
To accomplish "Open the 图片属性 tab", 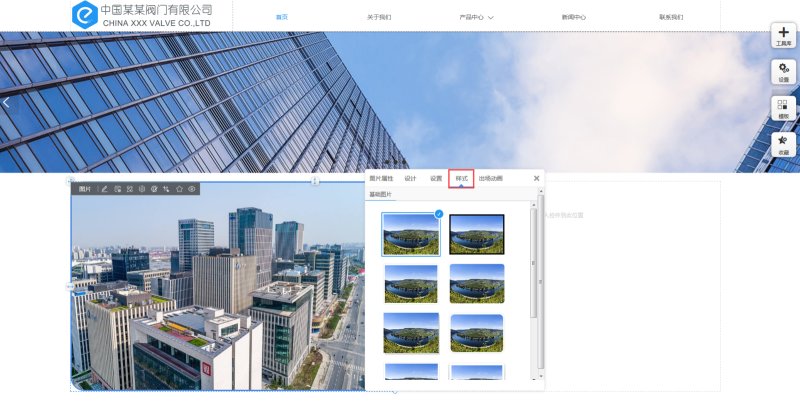I will (x=381, y=178).
